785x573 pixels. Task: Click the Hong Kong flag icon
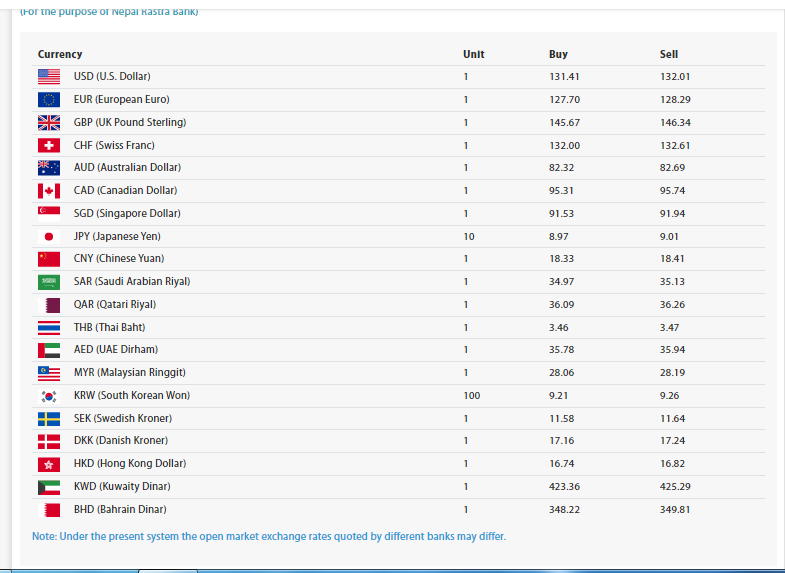(49, 464)
